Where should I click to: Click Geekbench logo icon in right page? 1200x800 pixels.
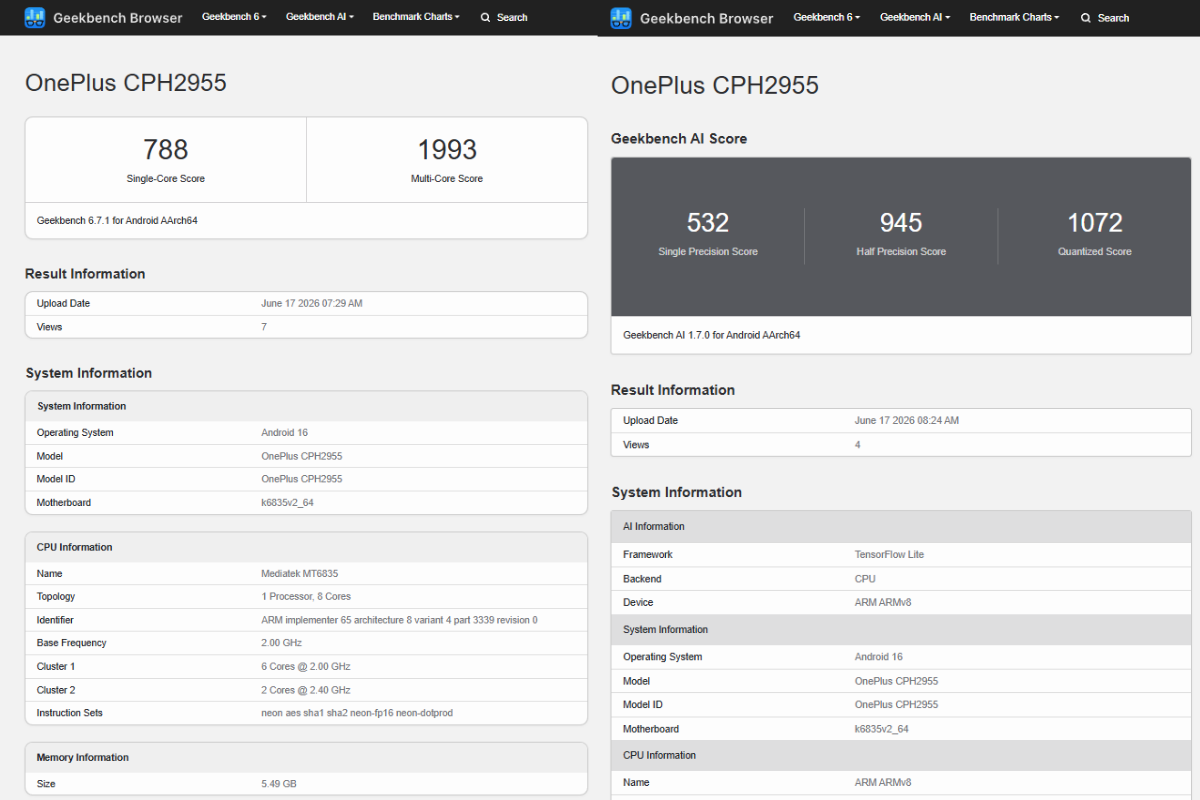[x=621, y=17]
